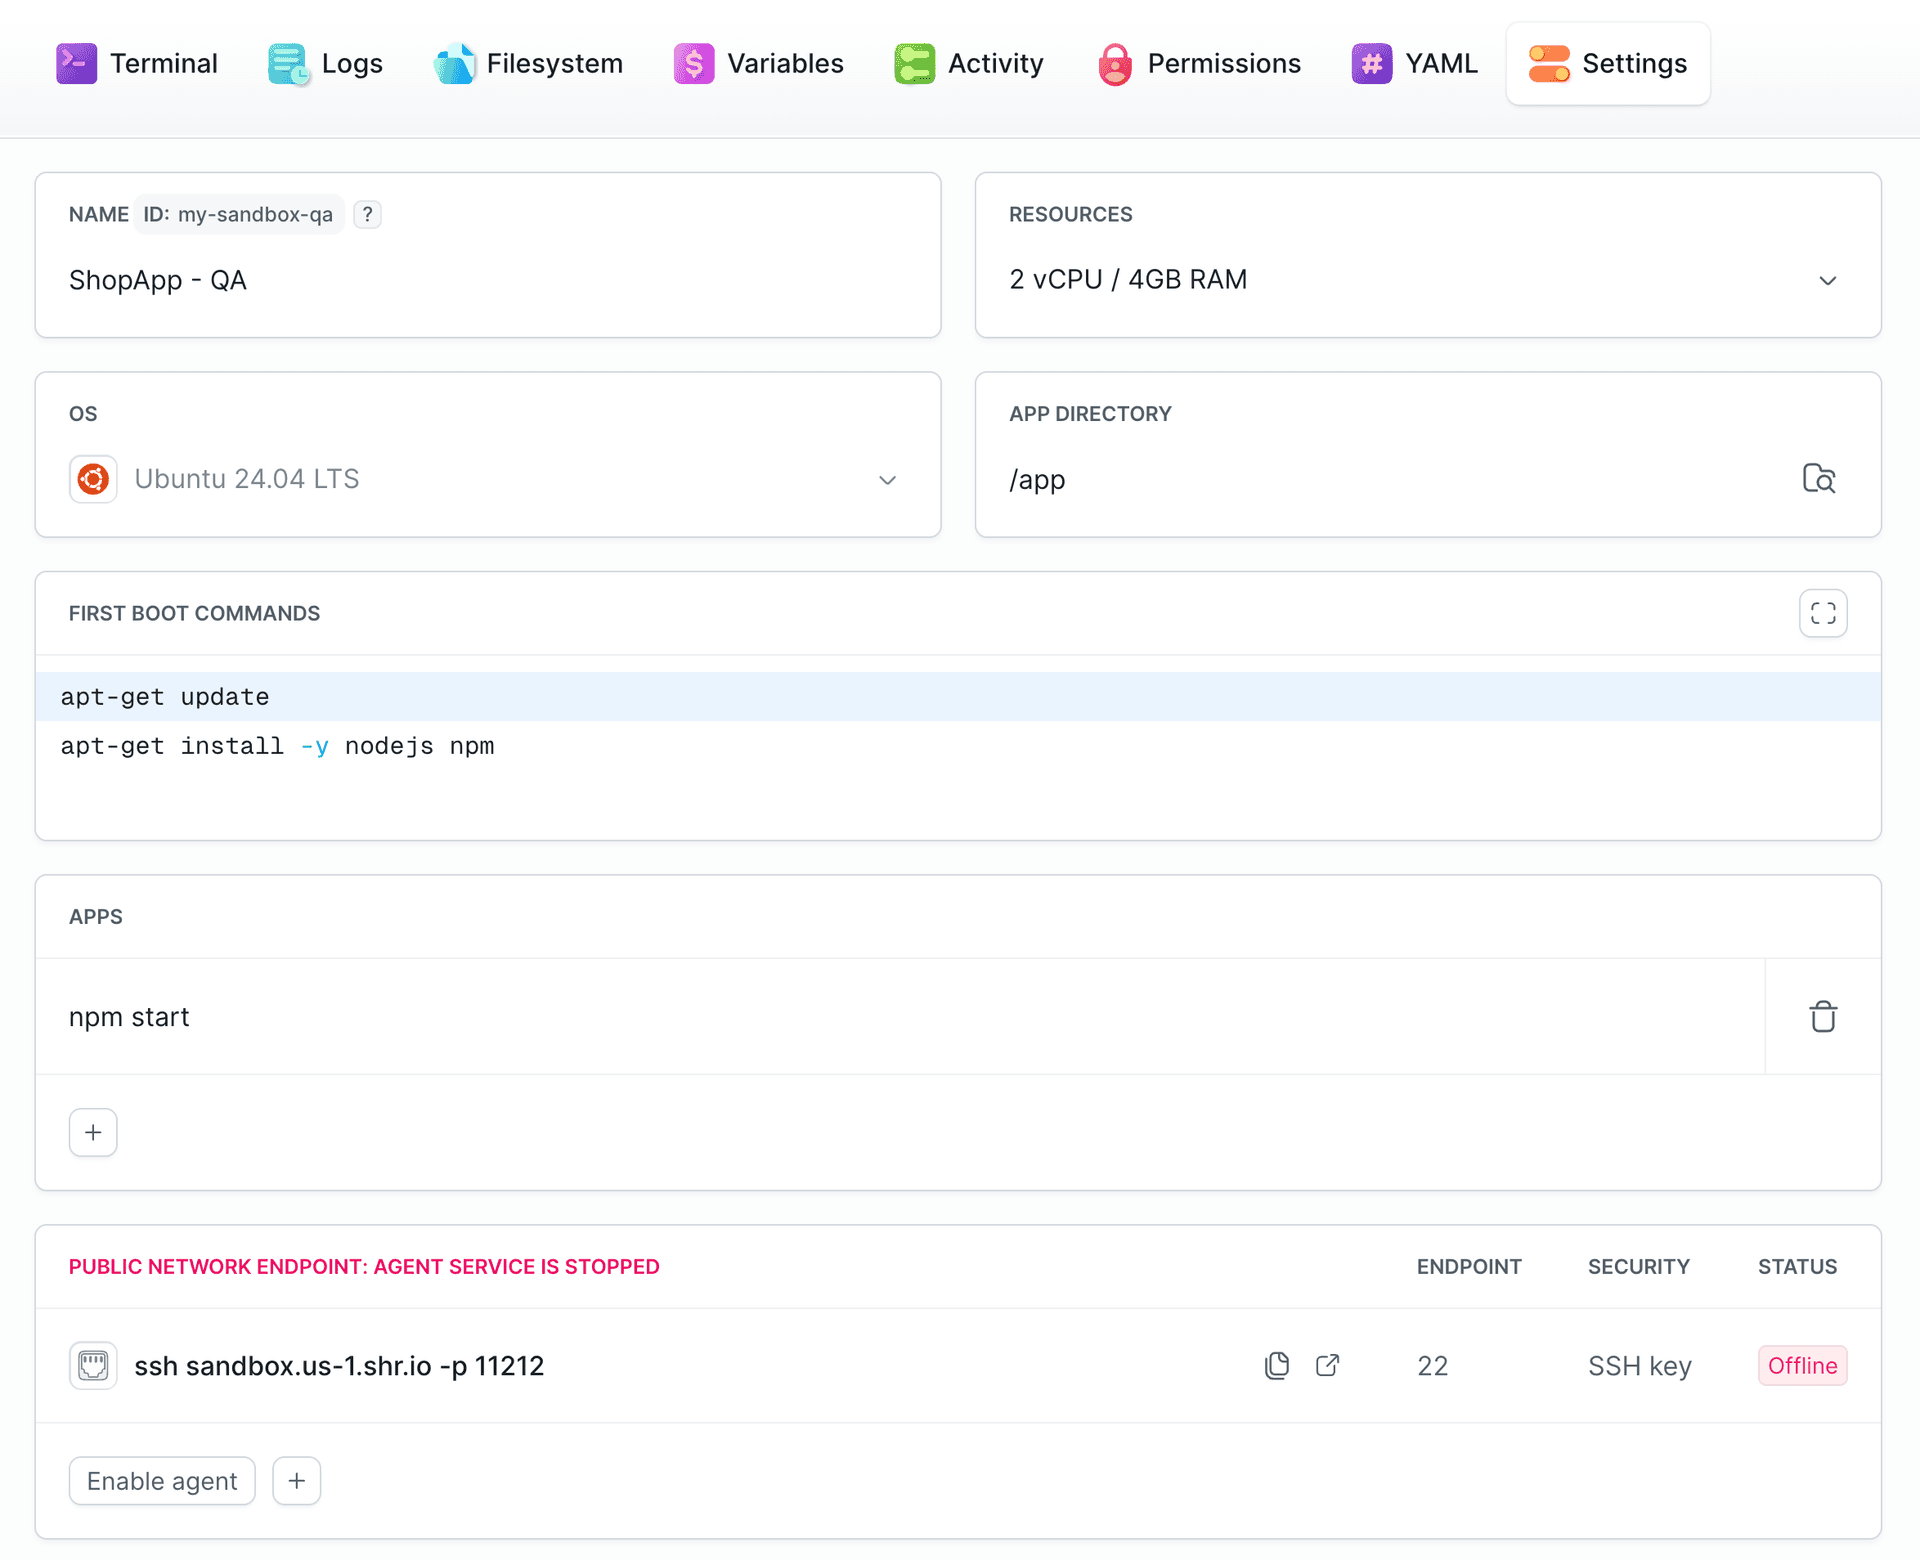The width and height of the screenshot is (1920, 1560).
Task: Delete the npm start app
Action: pos(1822,1016)
